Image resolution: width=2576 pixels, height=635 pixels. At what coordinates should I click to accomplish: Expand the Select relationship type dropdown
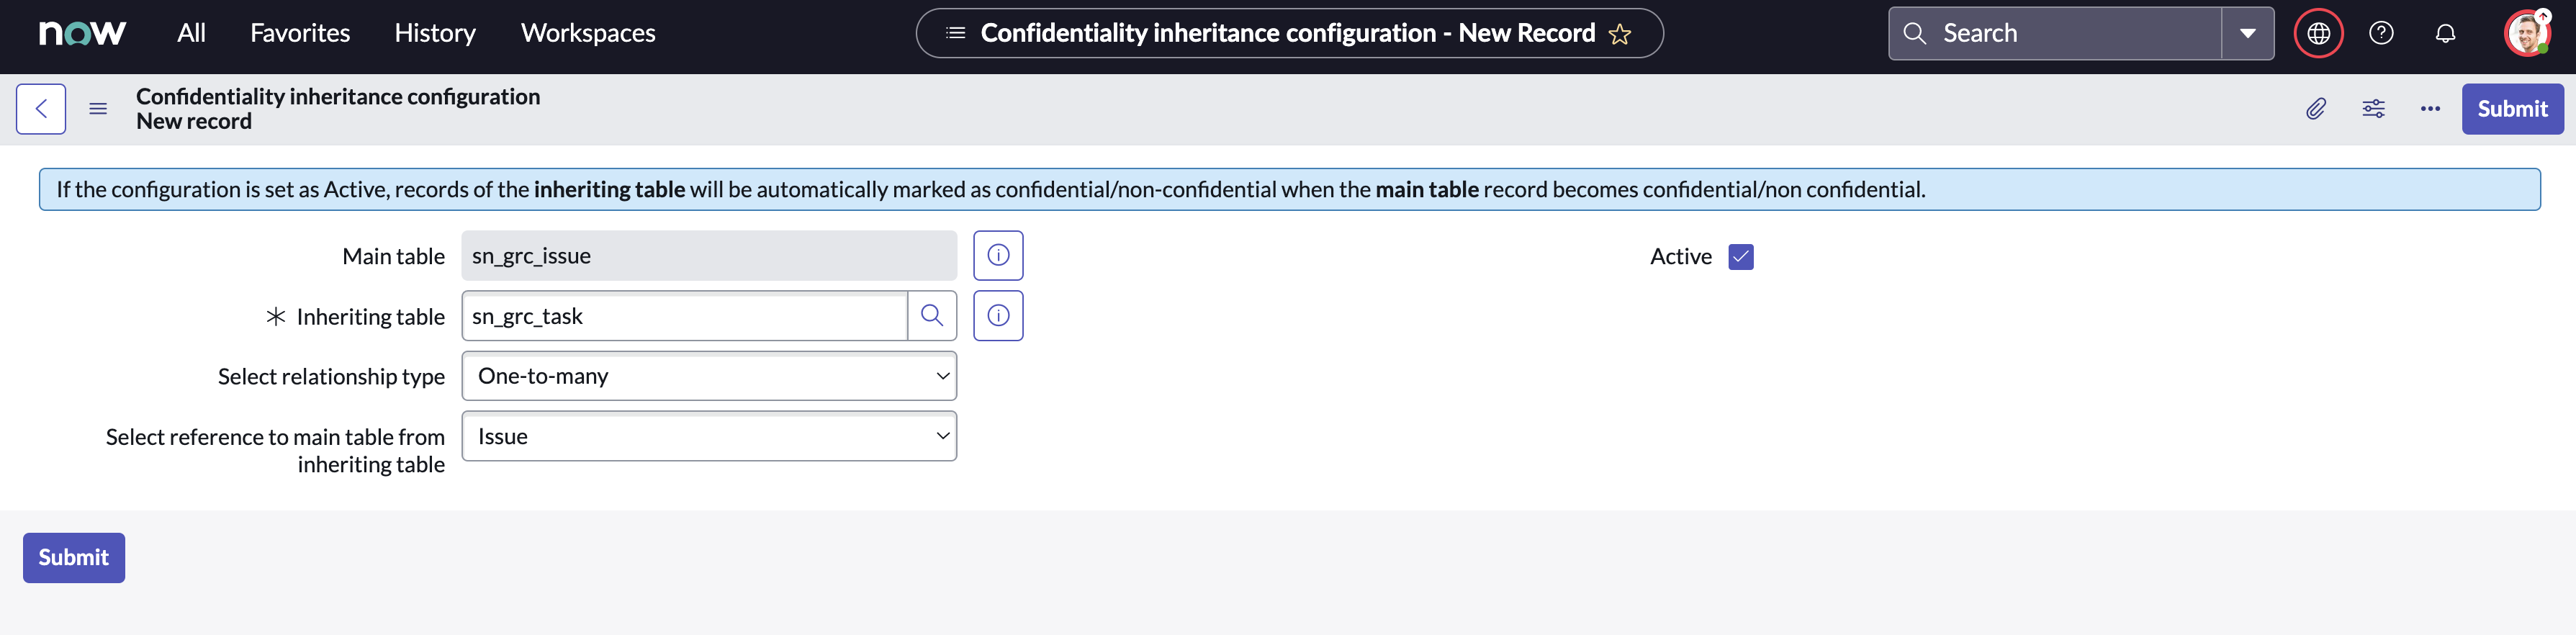click(709, 376)
